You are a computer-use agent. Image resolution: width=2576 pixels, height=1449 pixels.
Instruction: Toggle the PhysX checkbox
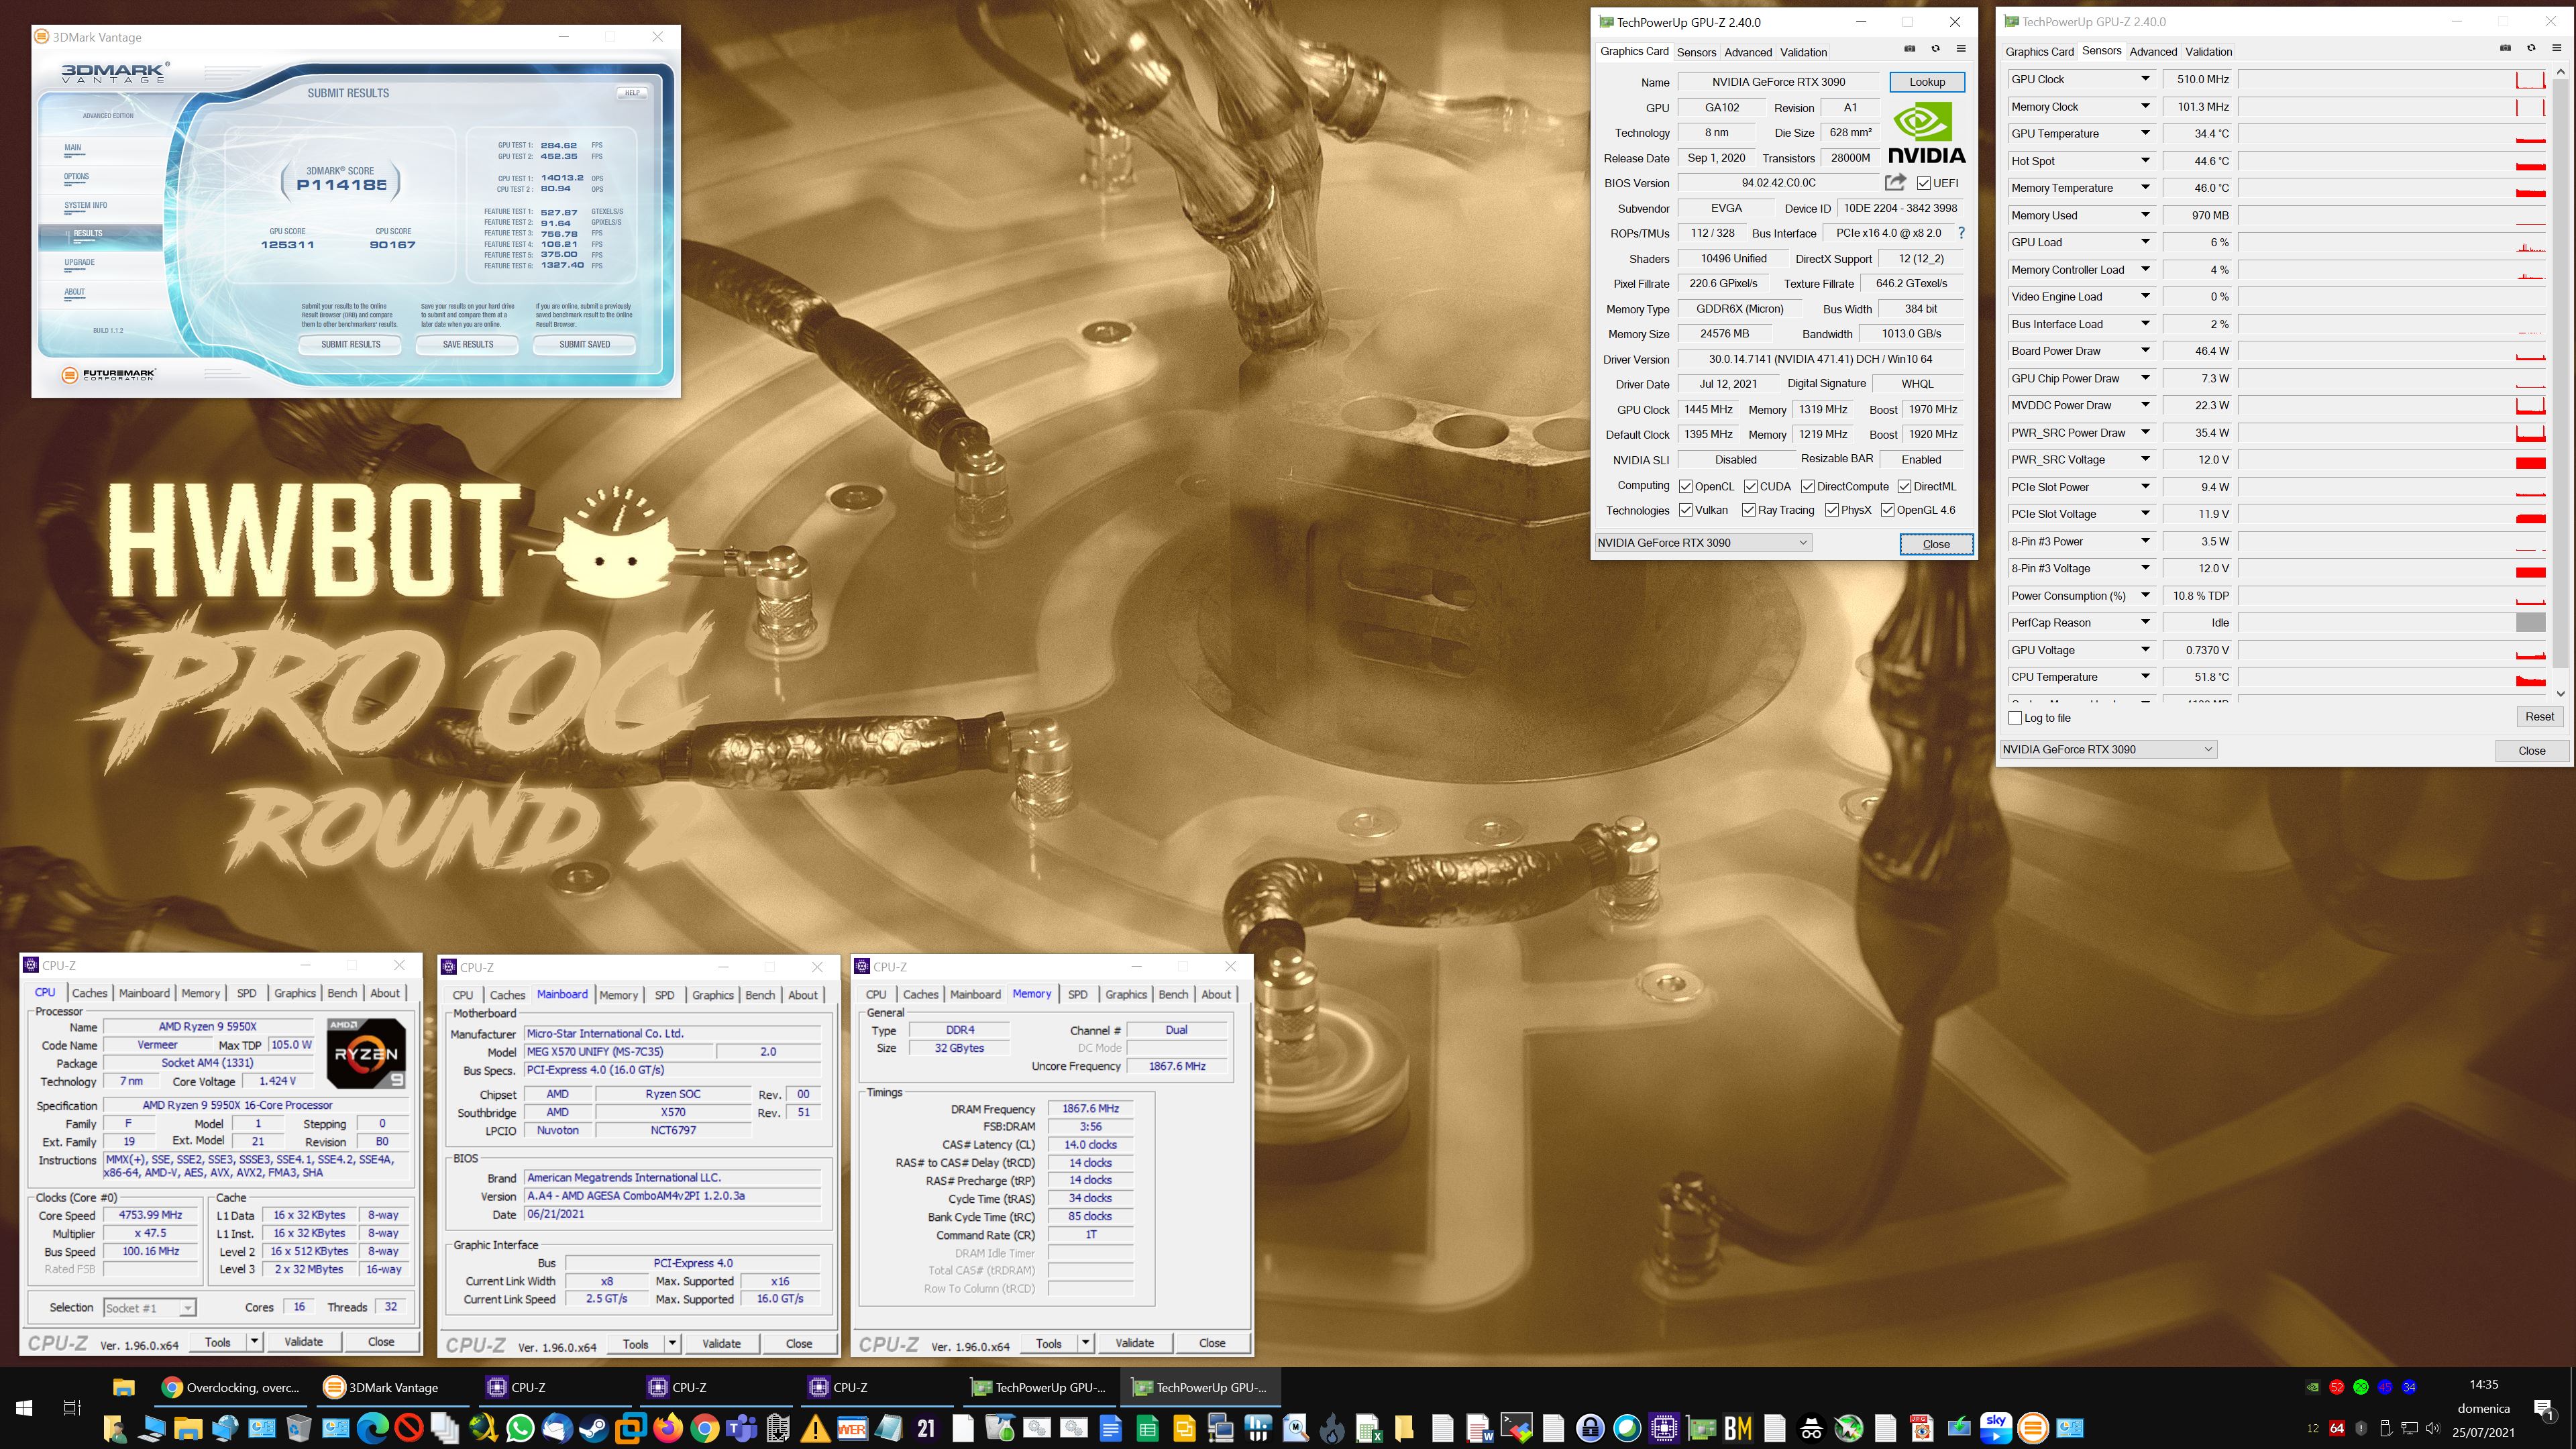[1832, 510]
